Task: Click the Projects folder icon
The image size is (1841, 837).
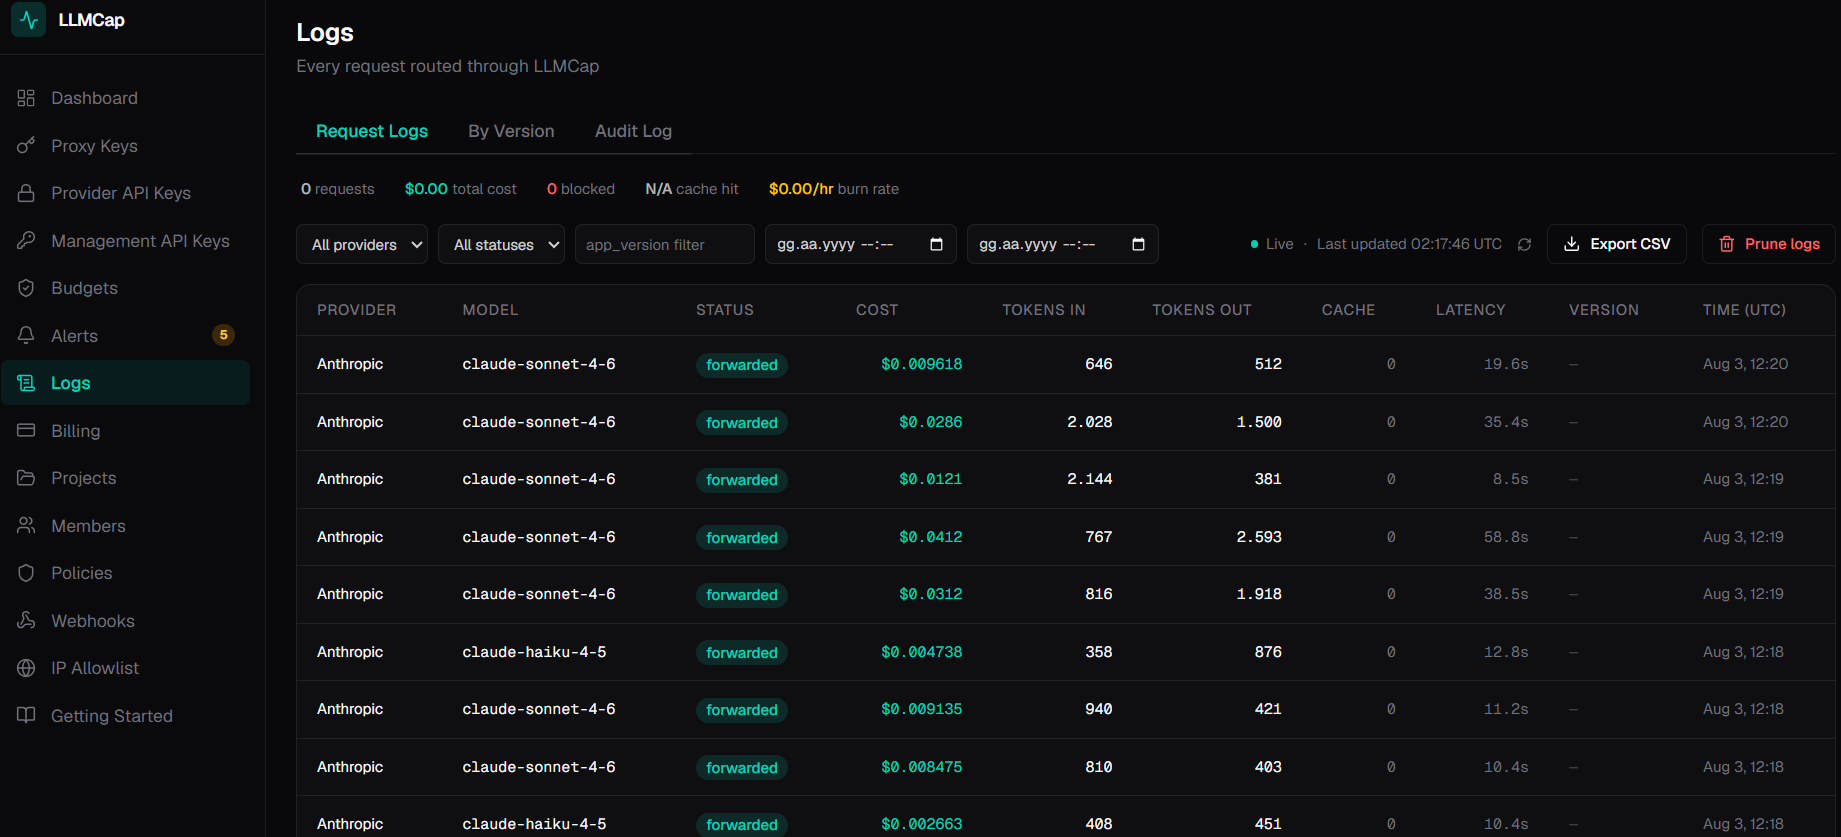Action: (x=26, y=478)
